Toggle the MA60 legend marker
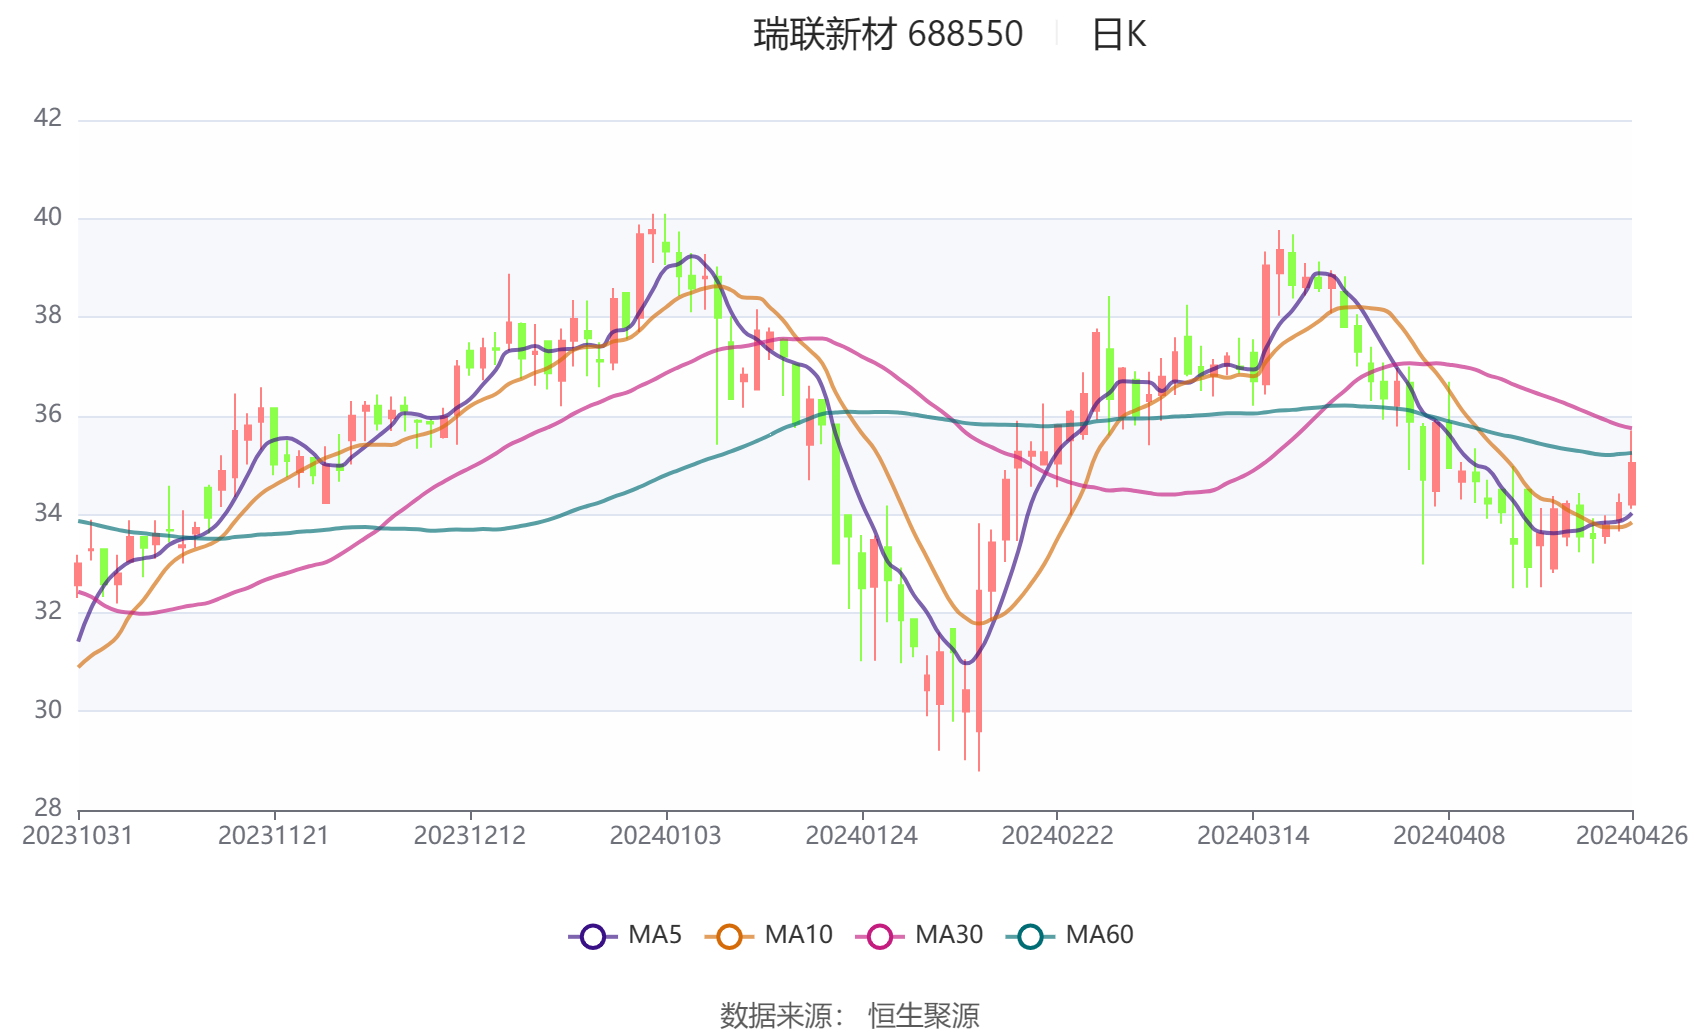The image size is (1700, 1034). (x=1030, y=936)
